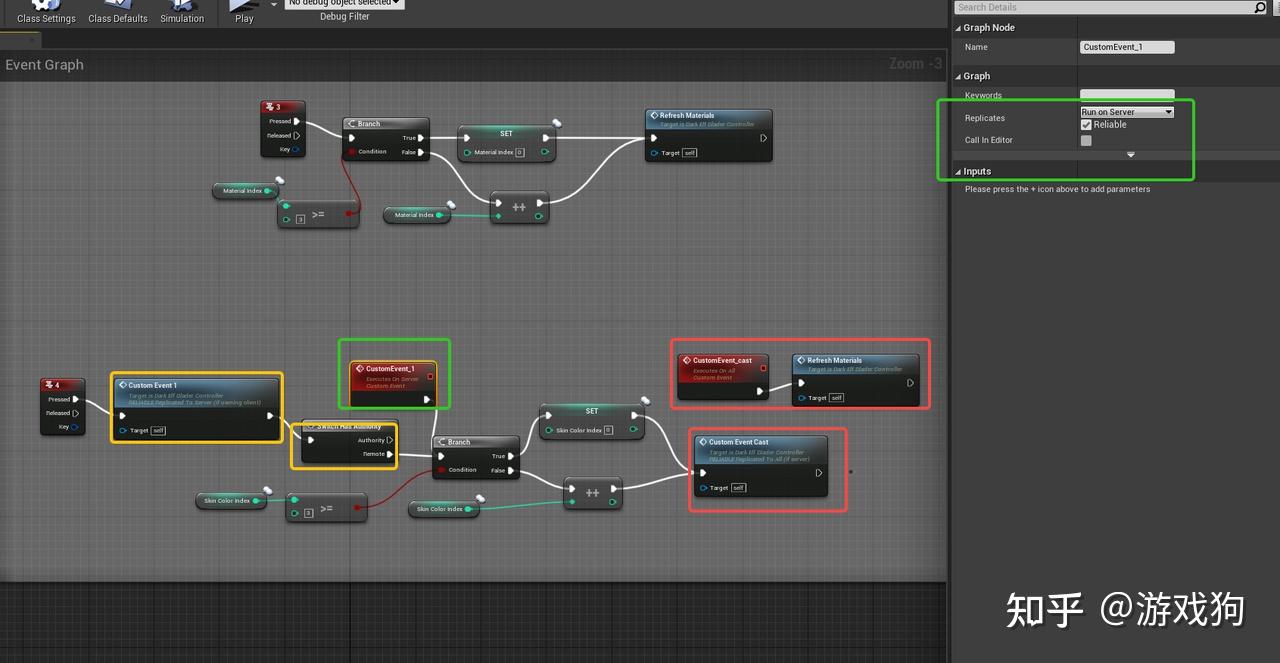The width and height of the screenshot is (1280, 663).
Task: Click the Condition pin on upper Branch node
Action: [x=353, y=152]
